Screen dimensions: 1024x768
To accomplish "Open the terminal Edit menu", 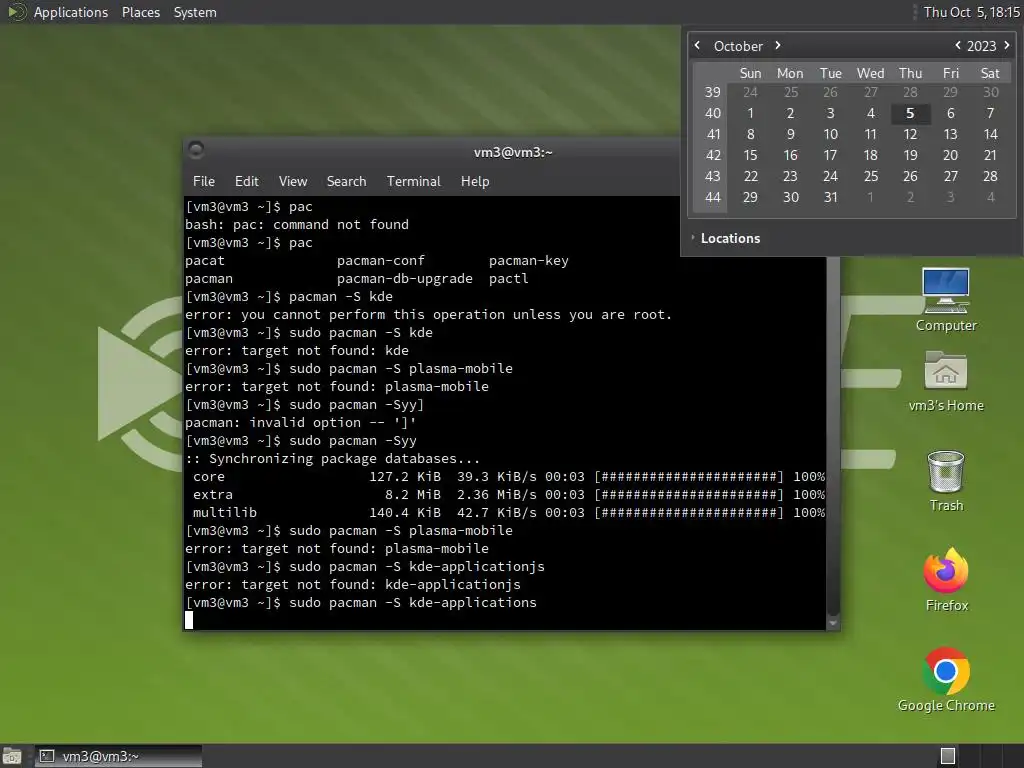I will click(x=246, y=181).
